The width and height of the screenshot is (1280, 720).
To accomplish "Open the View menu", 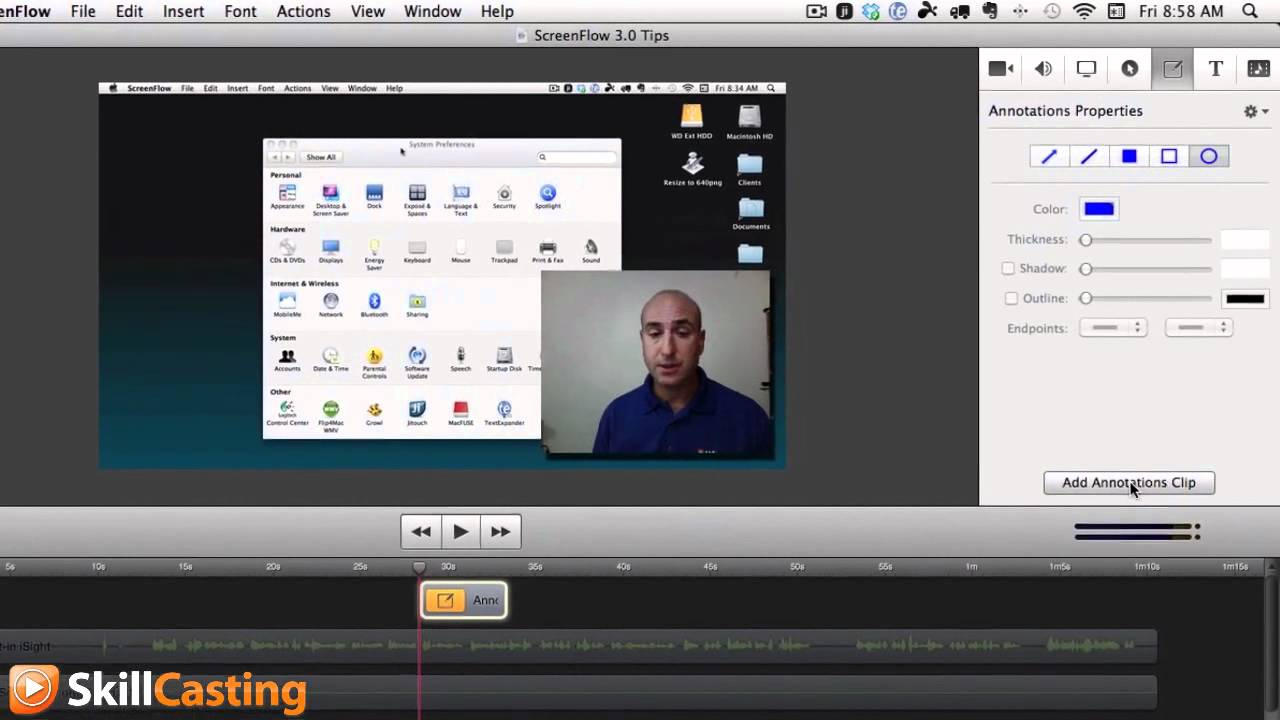I will [x=367, y=11].
